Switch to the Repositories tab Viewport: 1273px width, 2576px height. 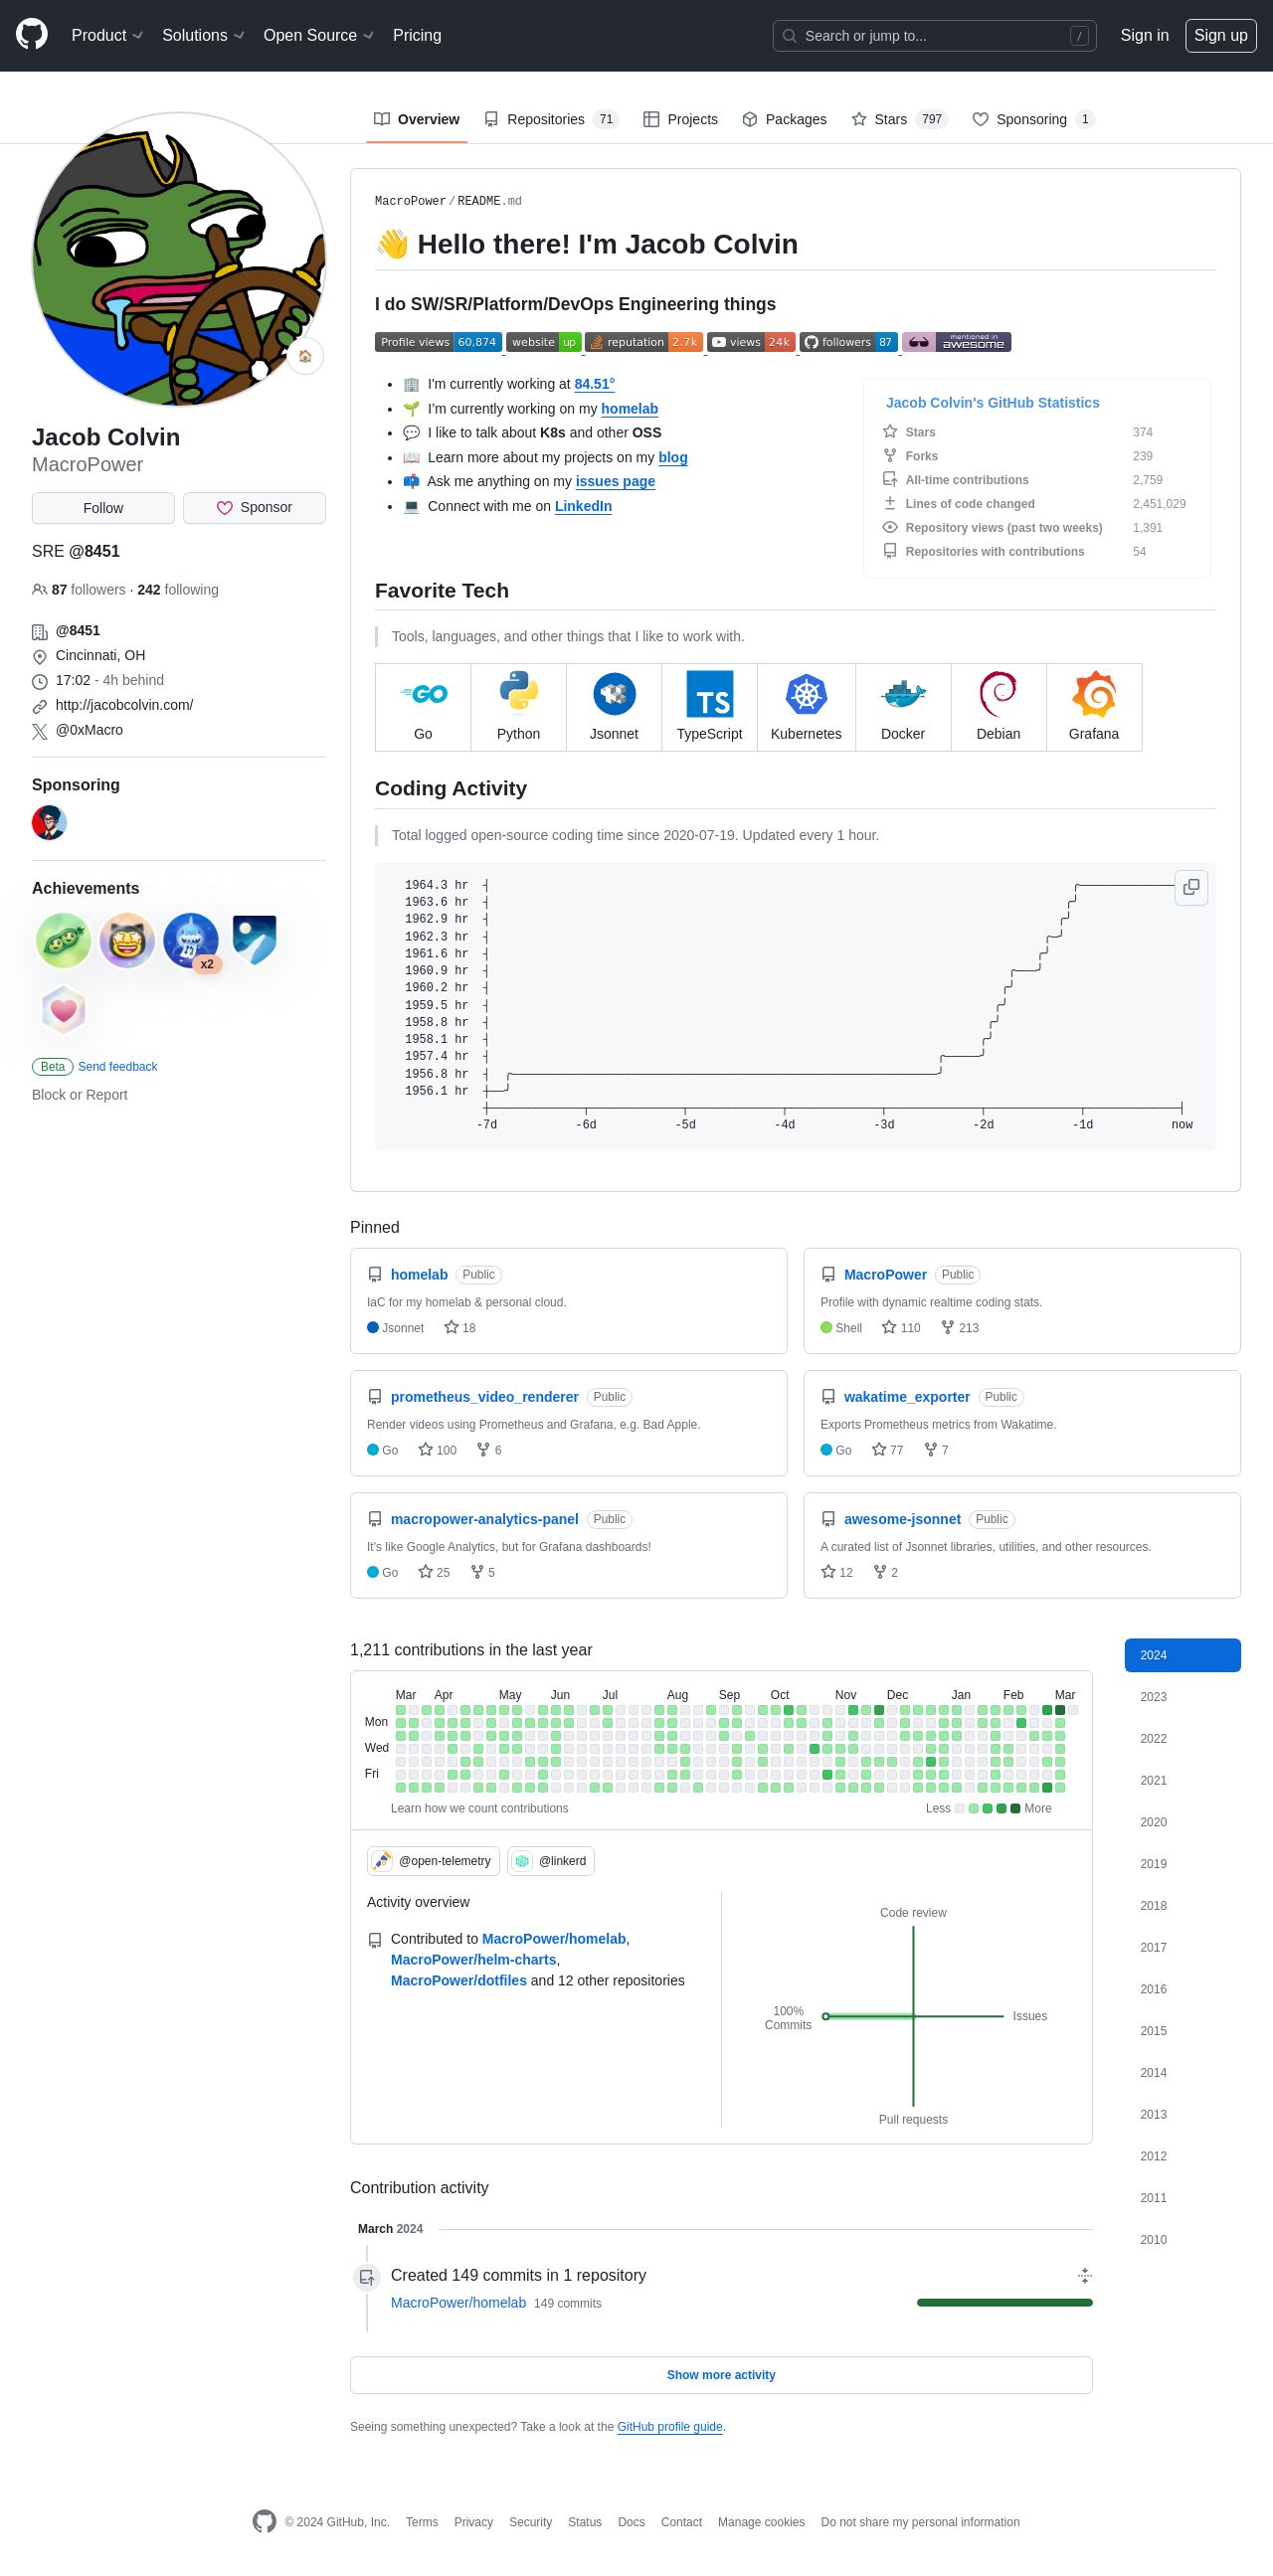551,119
